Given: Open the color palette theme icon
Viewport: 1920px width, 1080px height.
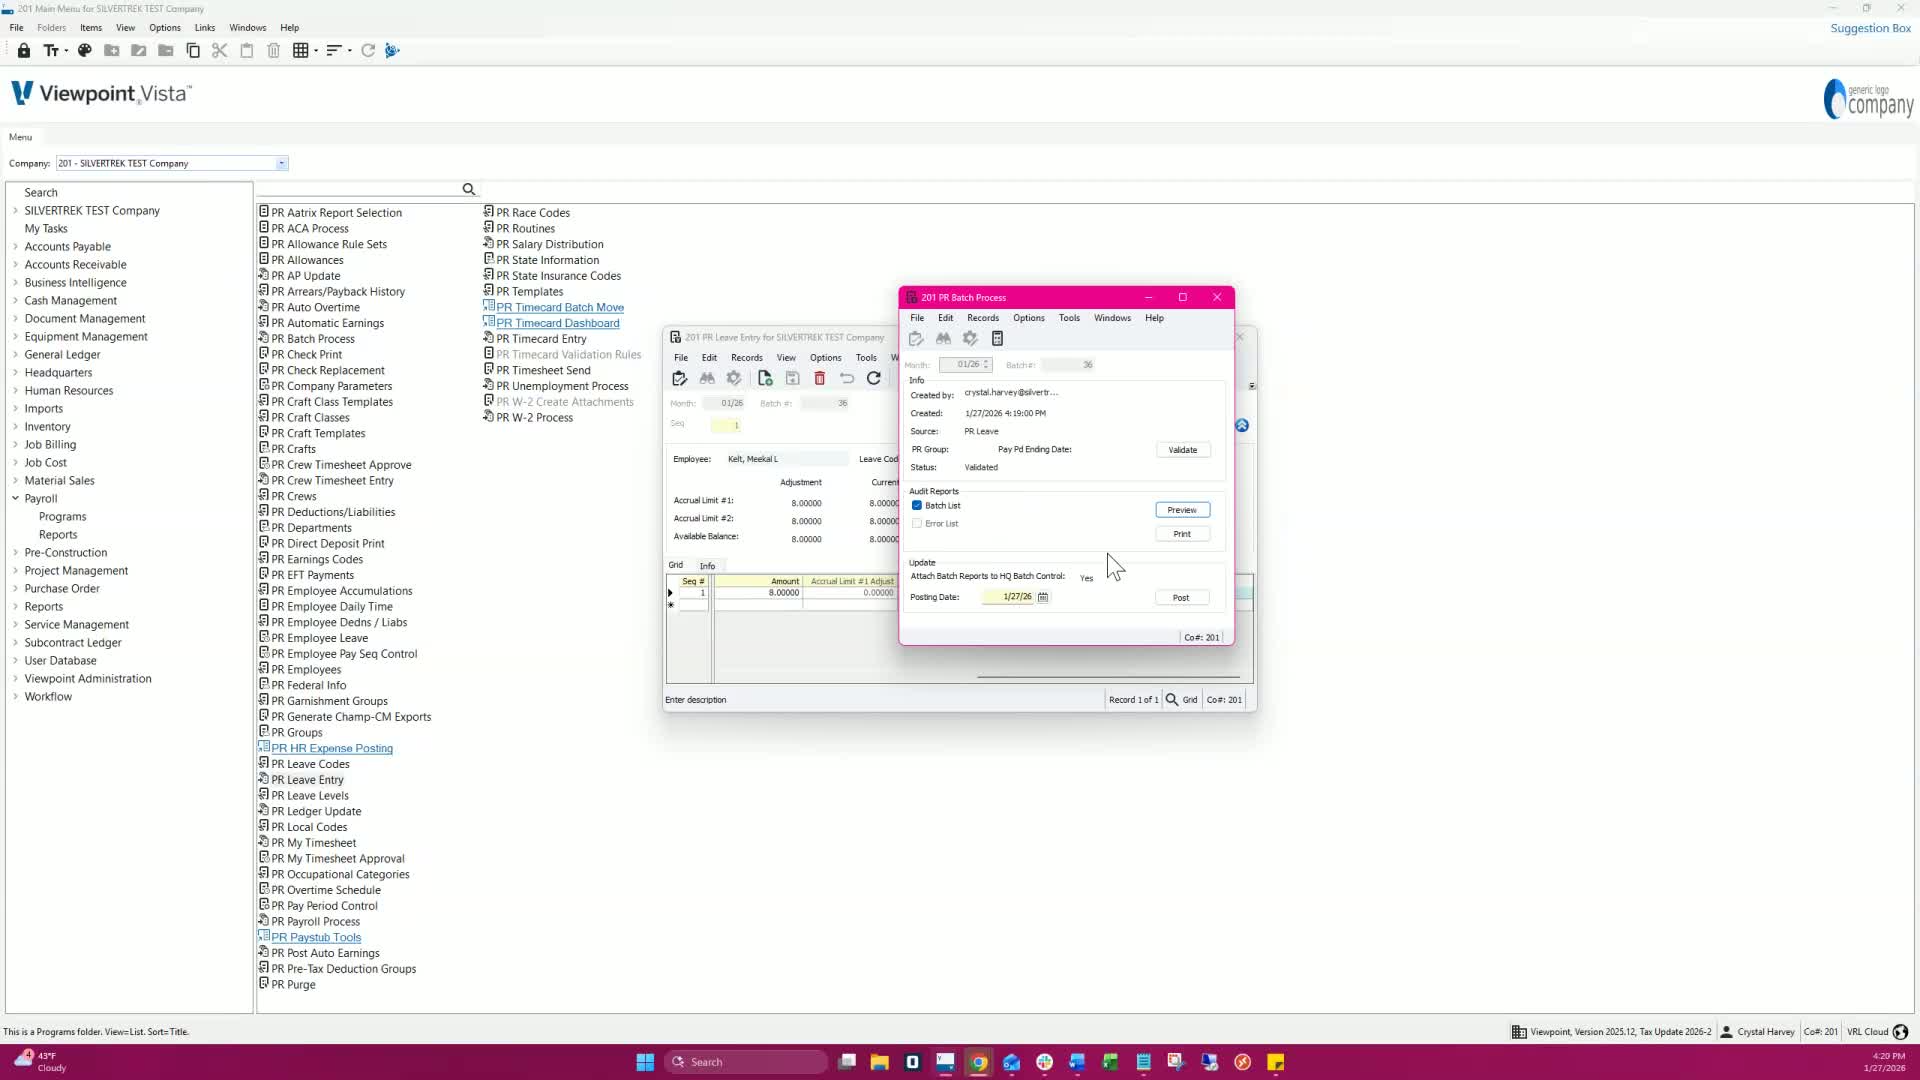Looking at the screenshot, I should [85, 50].
